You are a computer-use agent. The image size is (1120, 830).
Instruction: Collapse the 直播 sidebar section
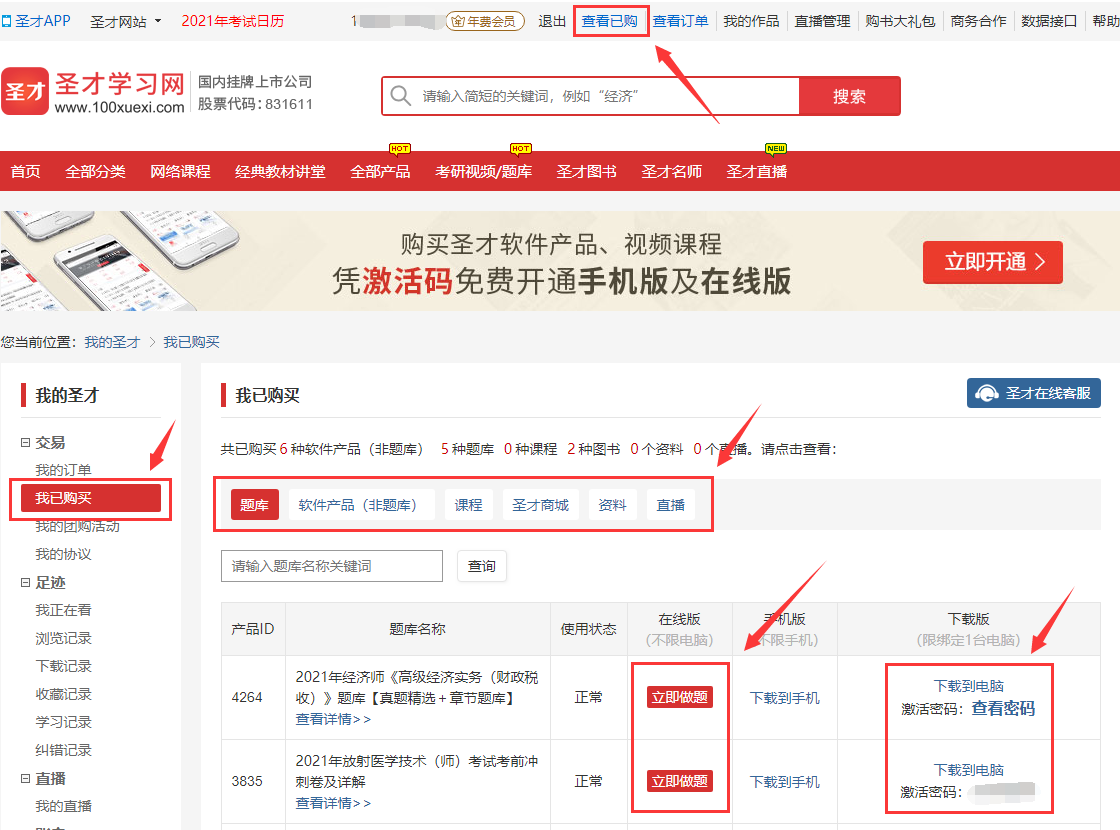pos(26,778)
